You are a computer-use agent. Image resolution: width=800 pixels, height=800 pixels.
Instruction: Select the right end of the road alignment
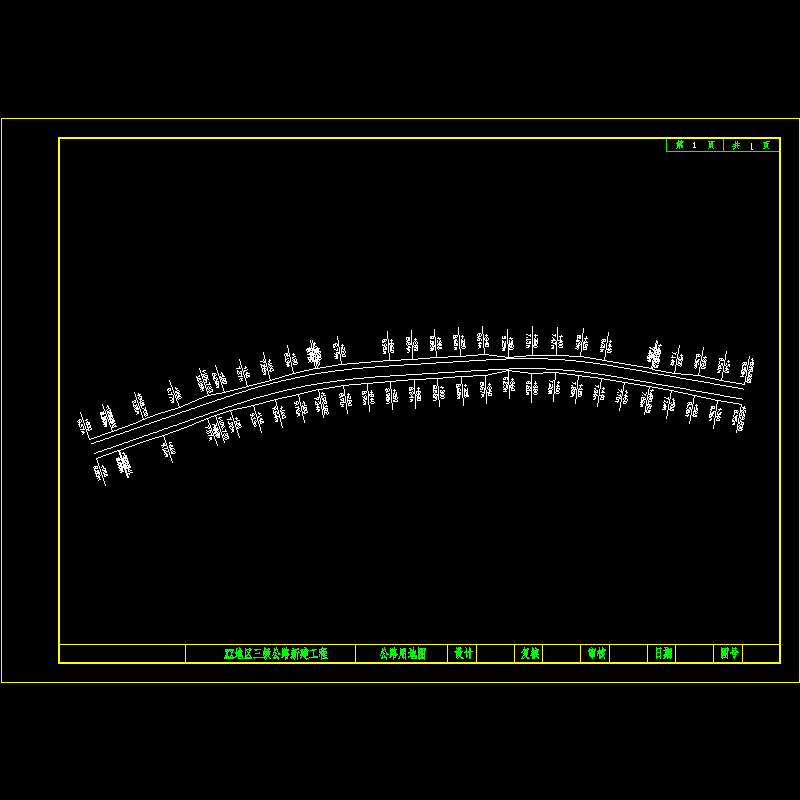(743, 391)
